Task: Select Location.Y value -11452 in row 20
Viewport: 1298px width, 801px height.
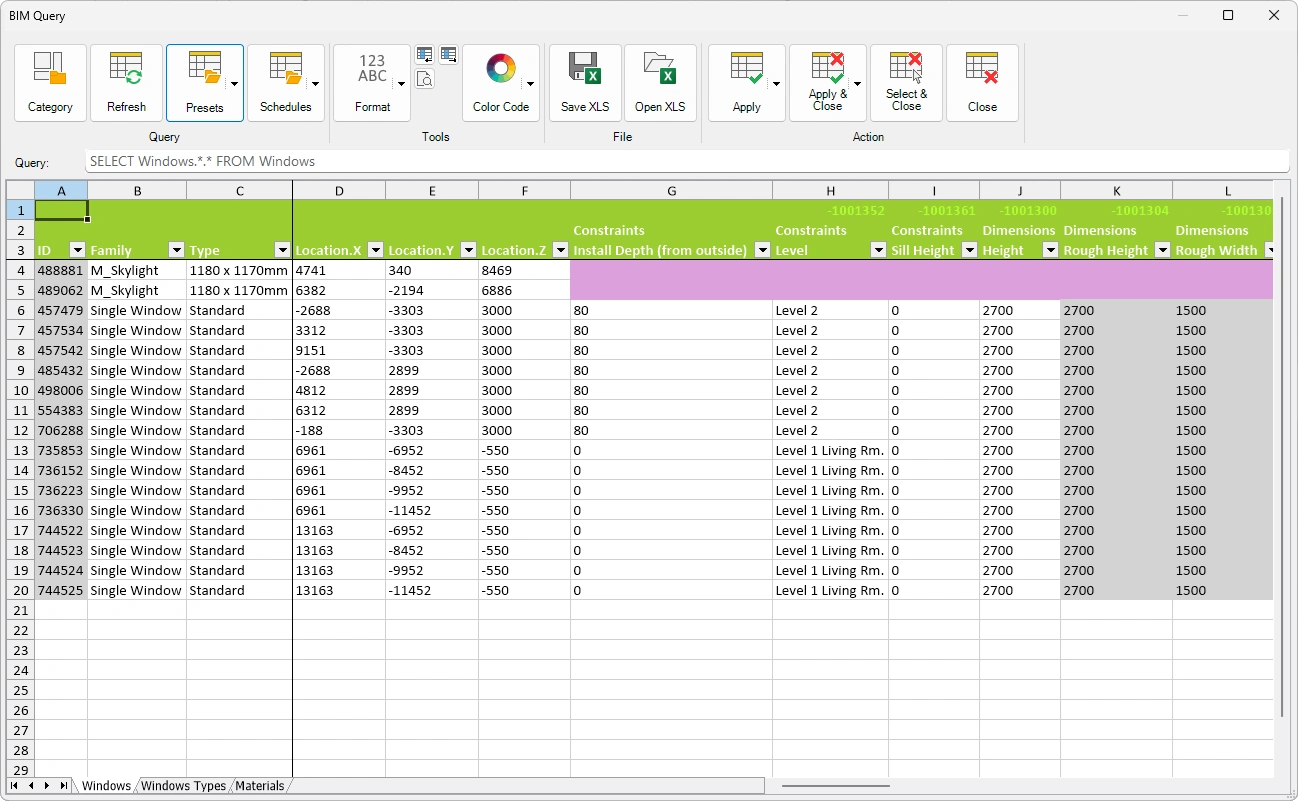Action: (432, 590)
